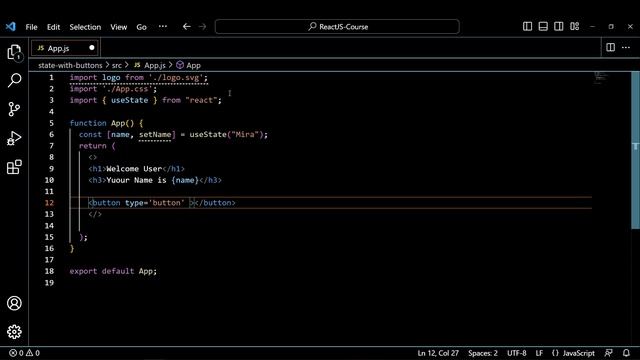
Task: Open the Manage gear settings icon
Action: pos(14,332)
